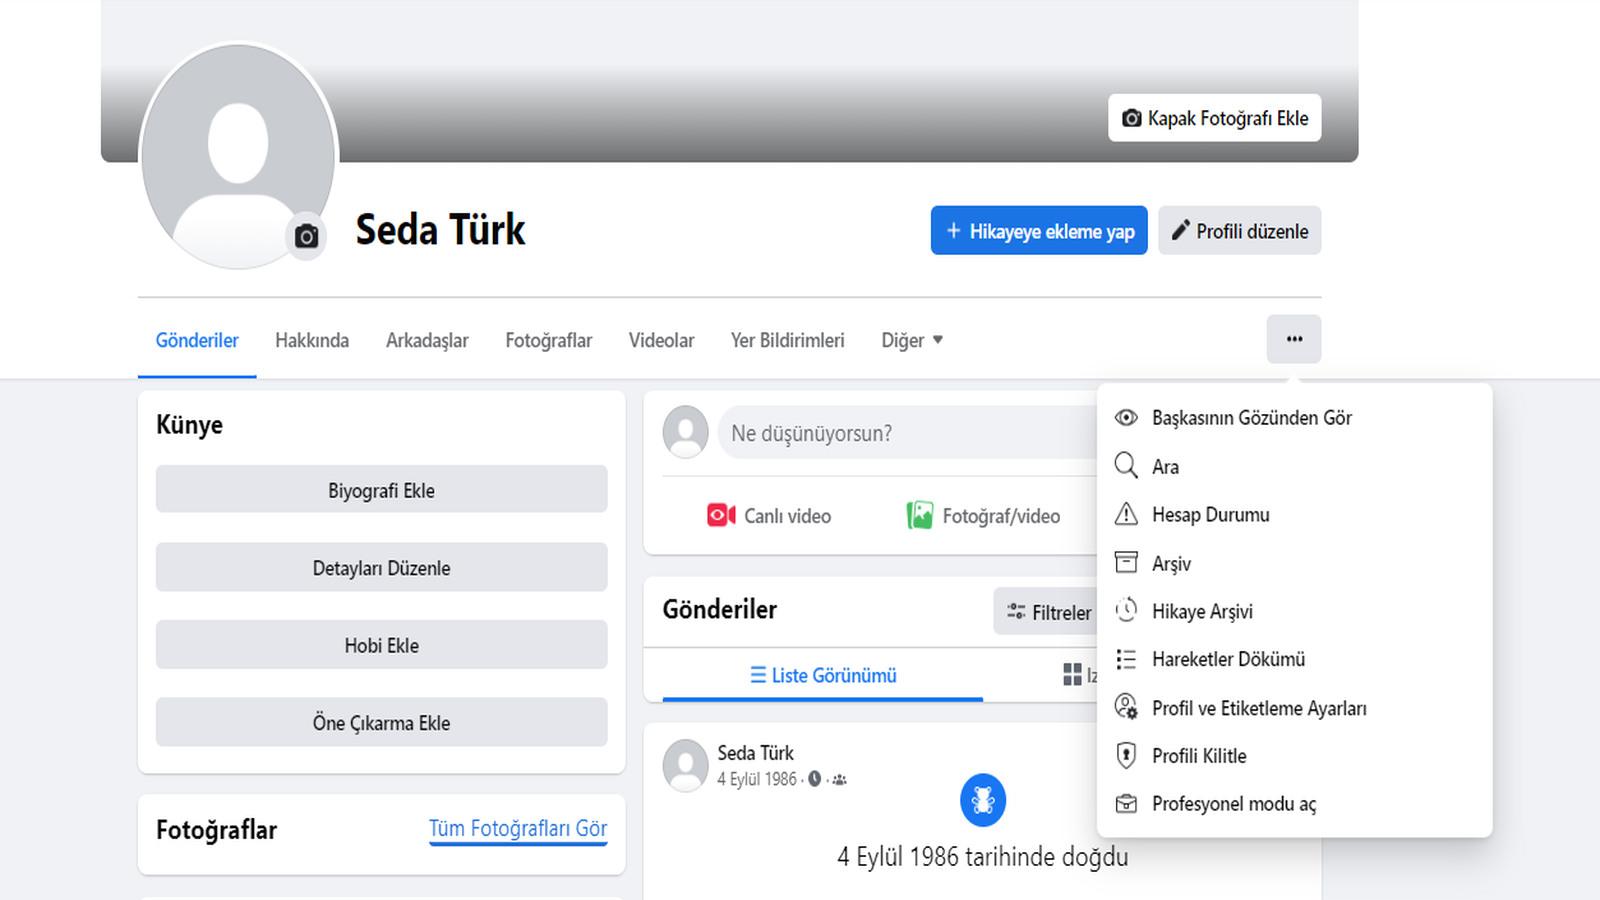
Task: Click the archive box icon for Arşiv
Action: (x=1126, y=562)
